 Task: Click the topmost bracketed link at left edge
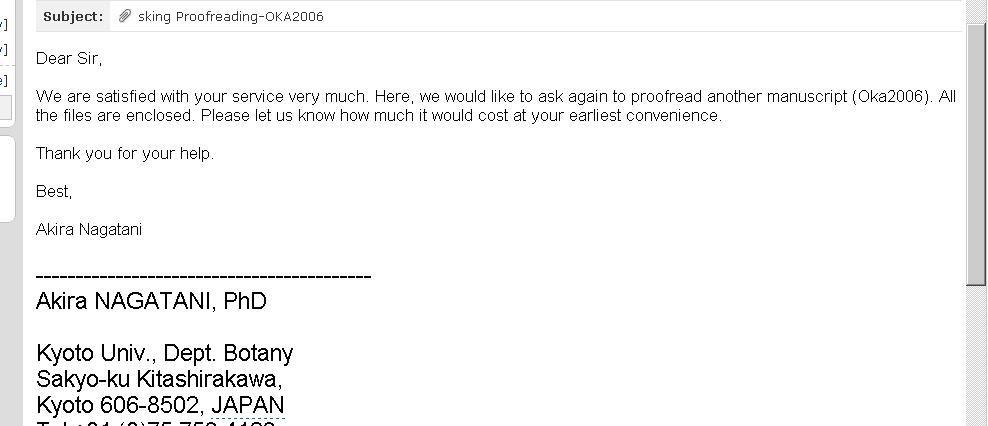tap(4, 25)
